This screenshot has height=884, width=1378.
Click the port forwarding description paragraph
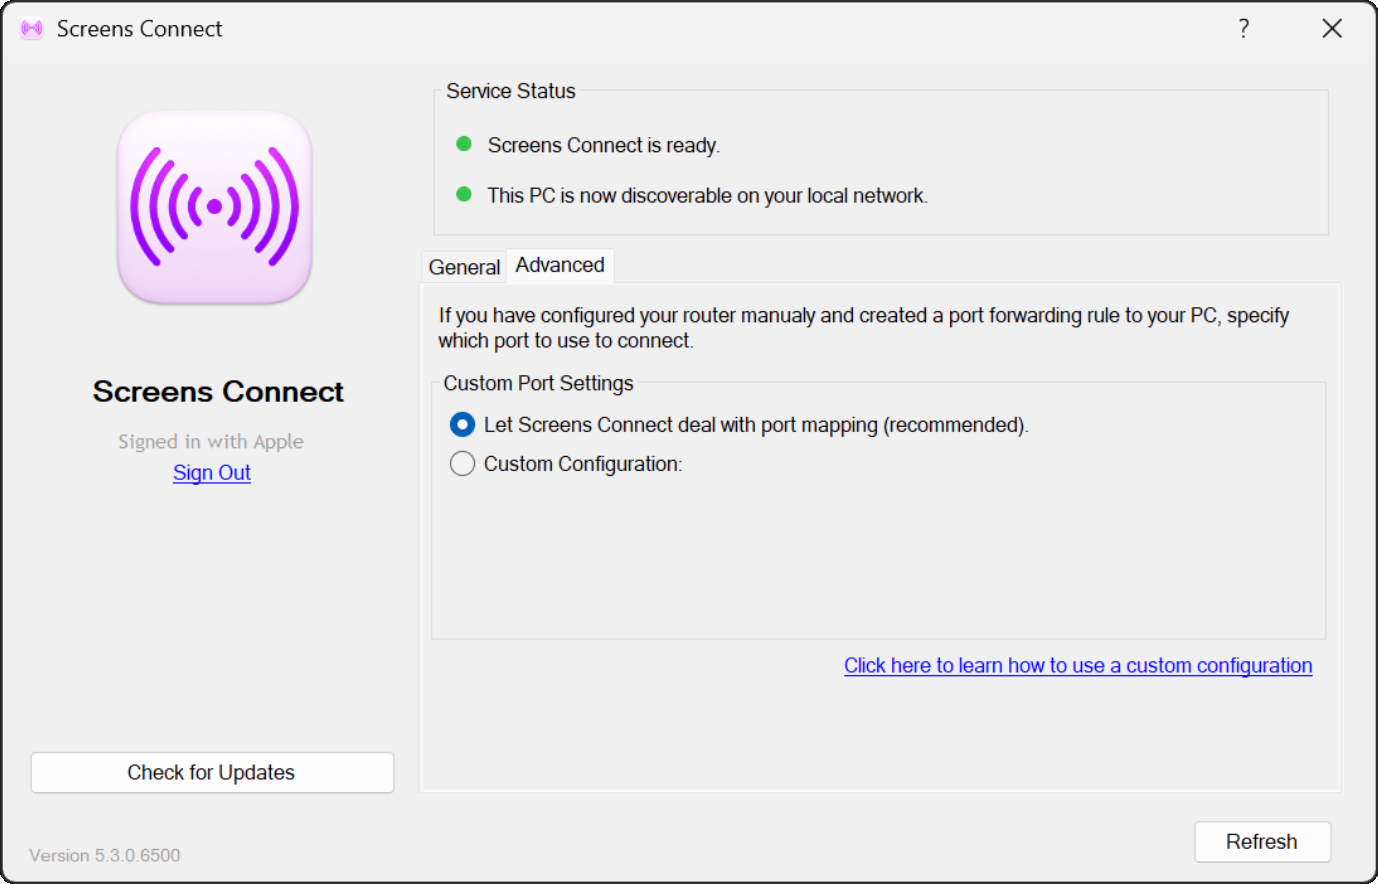click(x=864, y=328)
